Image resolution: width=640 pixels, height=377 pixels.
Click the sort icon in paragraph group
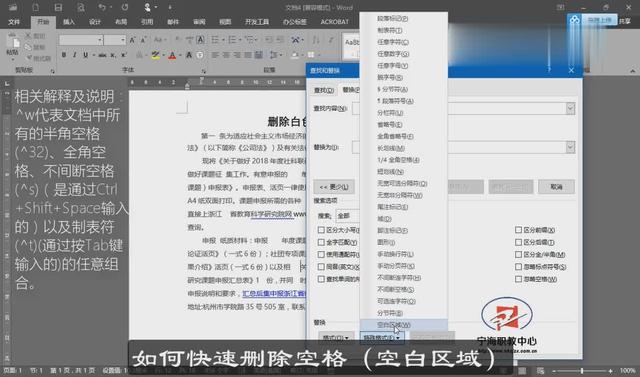tap(315, 40)
